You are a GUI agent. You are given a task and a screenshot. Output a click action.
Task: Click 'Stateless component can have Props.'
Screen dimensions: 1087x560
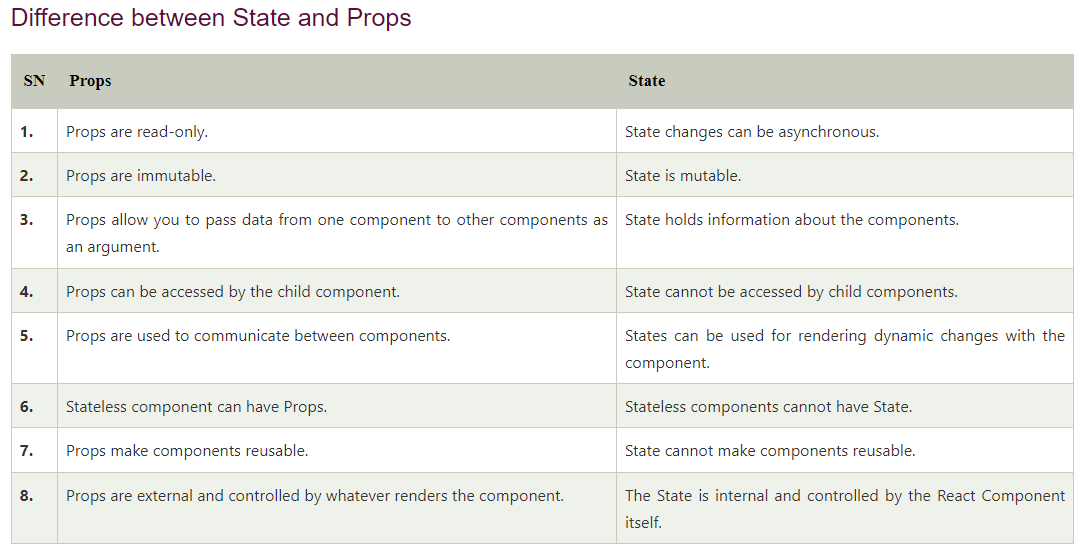pos(196,407)
